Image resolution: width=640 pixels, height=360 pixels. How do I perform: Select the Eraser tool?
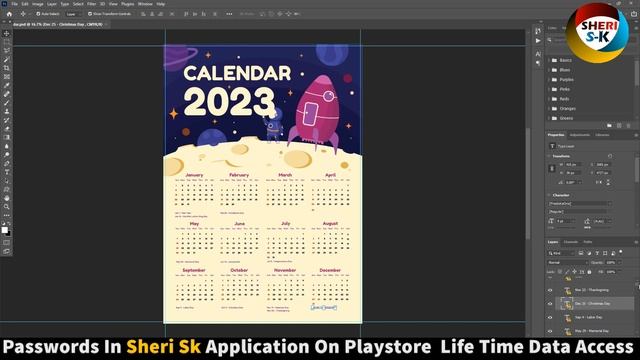click(x=7, y=129)
